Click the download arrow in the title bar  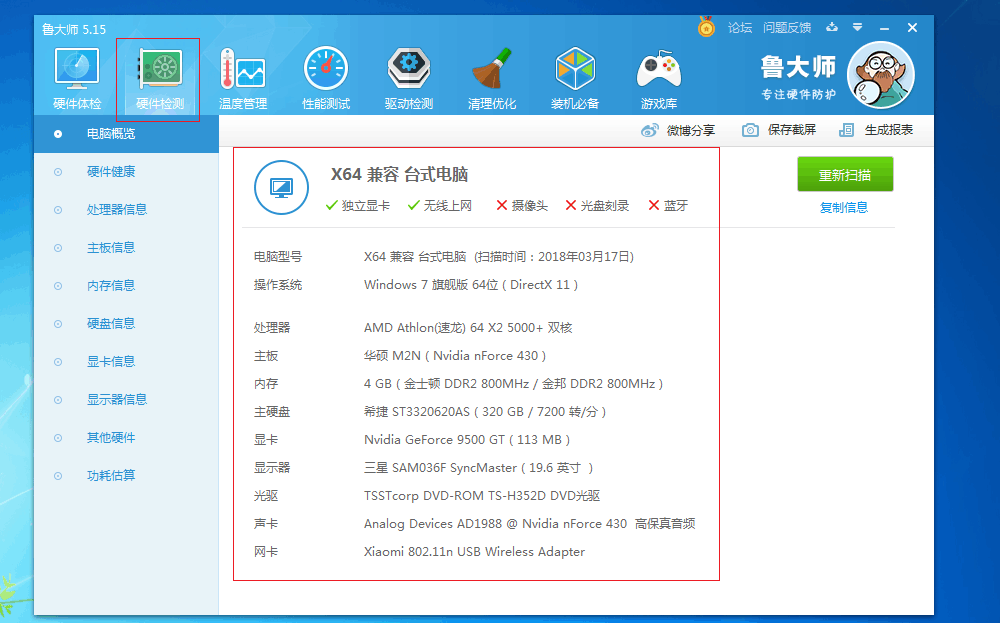click(830, 27)
